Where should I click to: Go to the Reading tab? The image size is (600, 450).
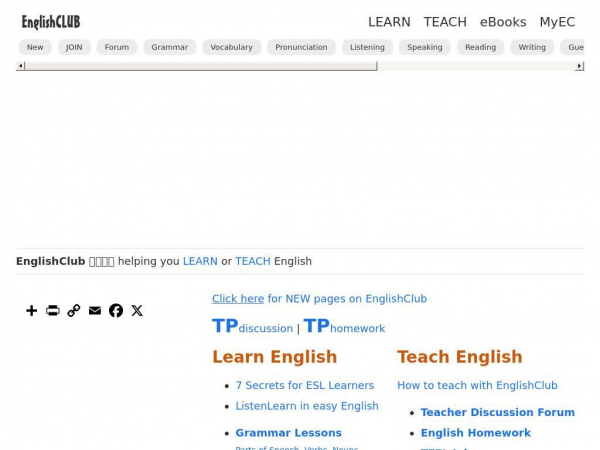(481, 47)
